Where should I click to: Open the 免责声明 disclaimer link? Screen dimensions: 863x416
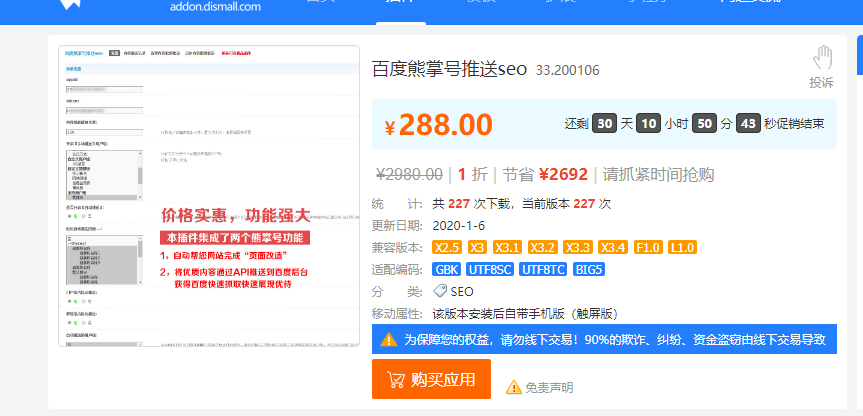pos(549,388)
